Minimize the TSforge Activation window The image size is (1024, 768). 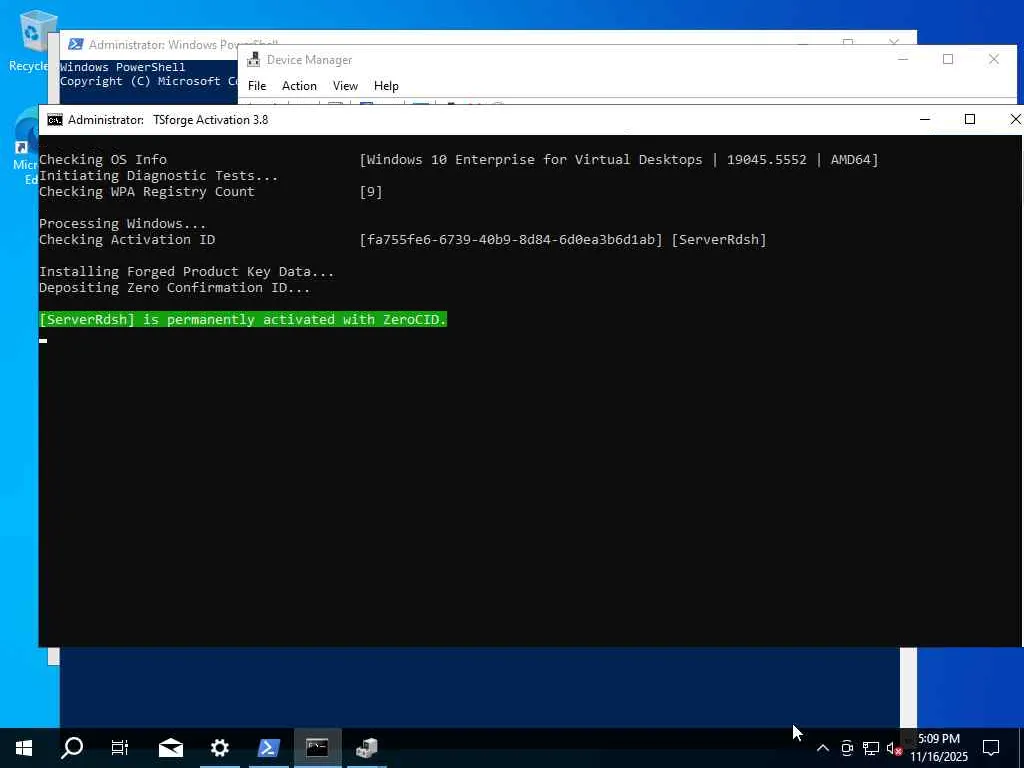click(x=925, y=120)
